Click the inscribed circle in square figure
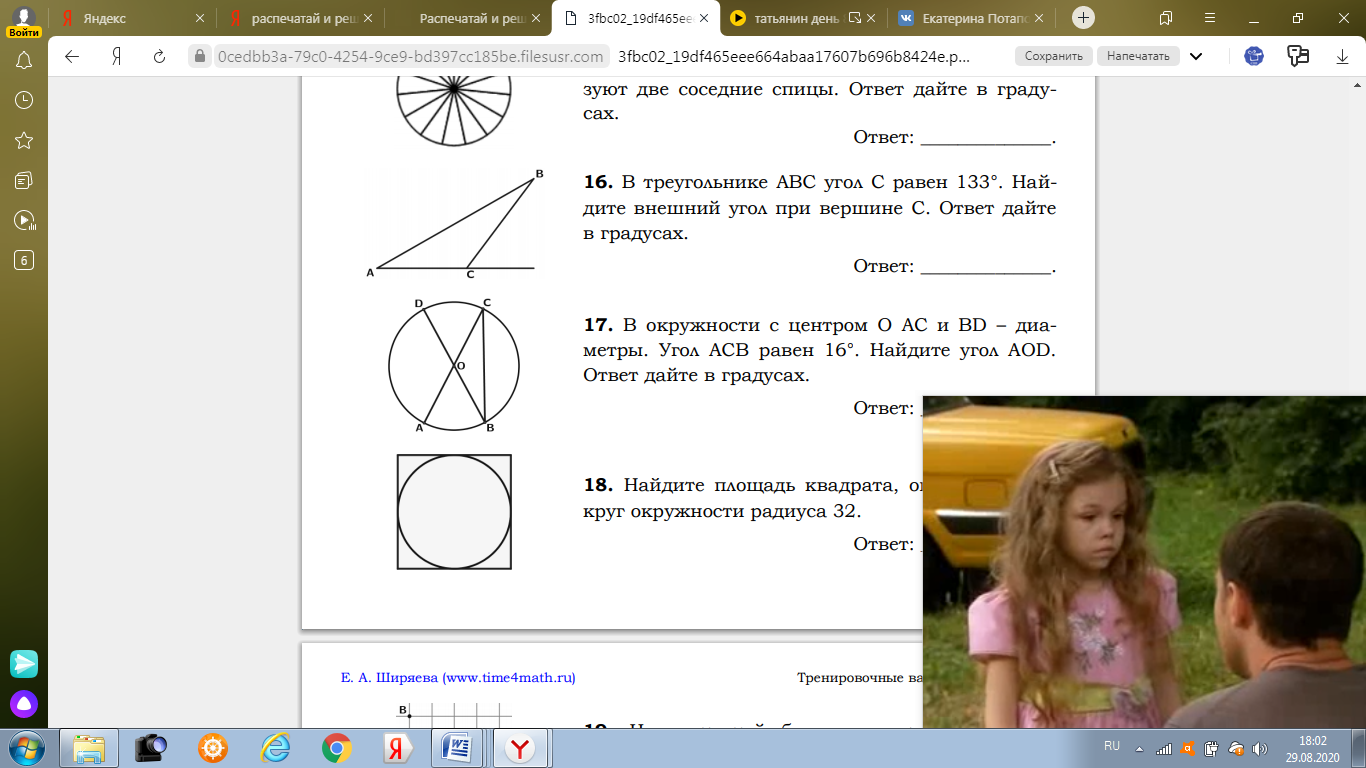The image size is (1366, 768). coord(454,512)
